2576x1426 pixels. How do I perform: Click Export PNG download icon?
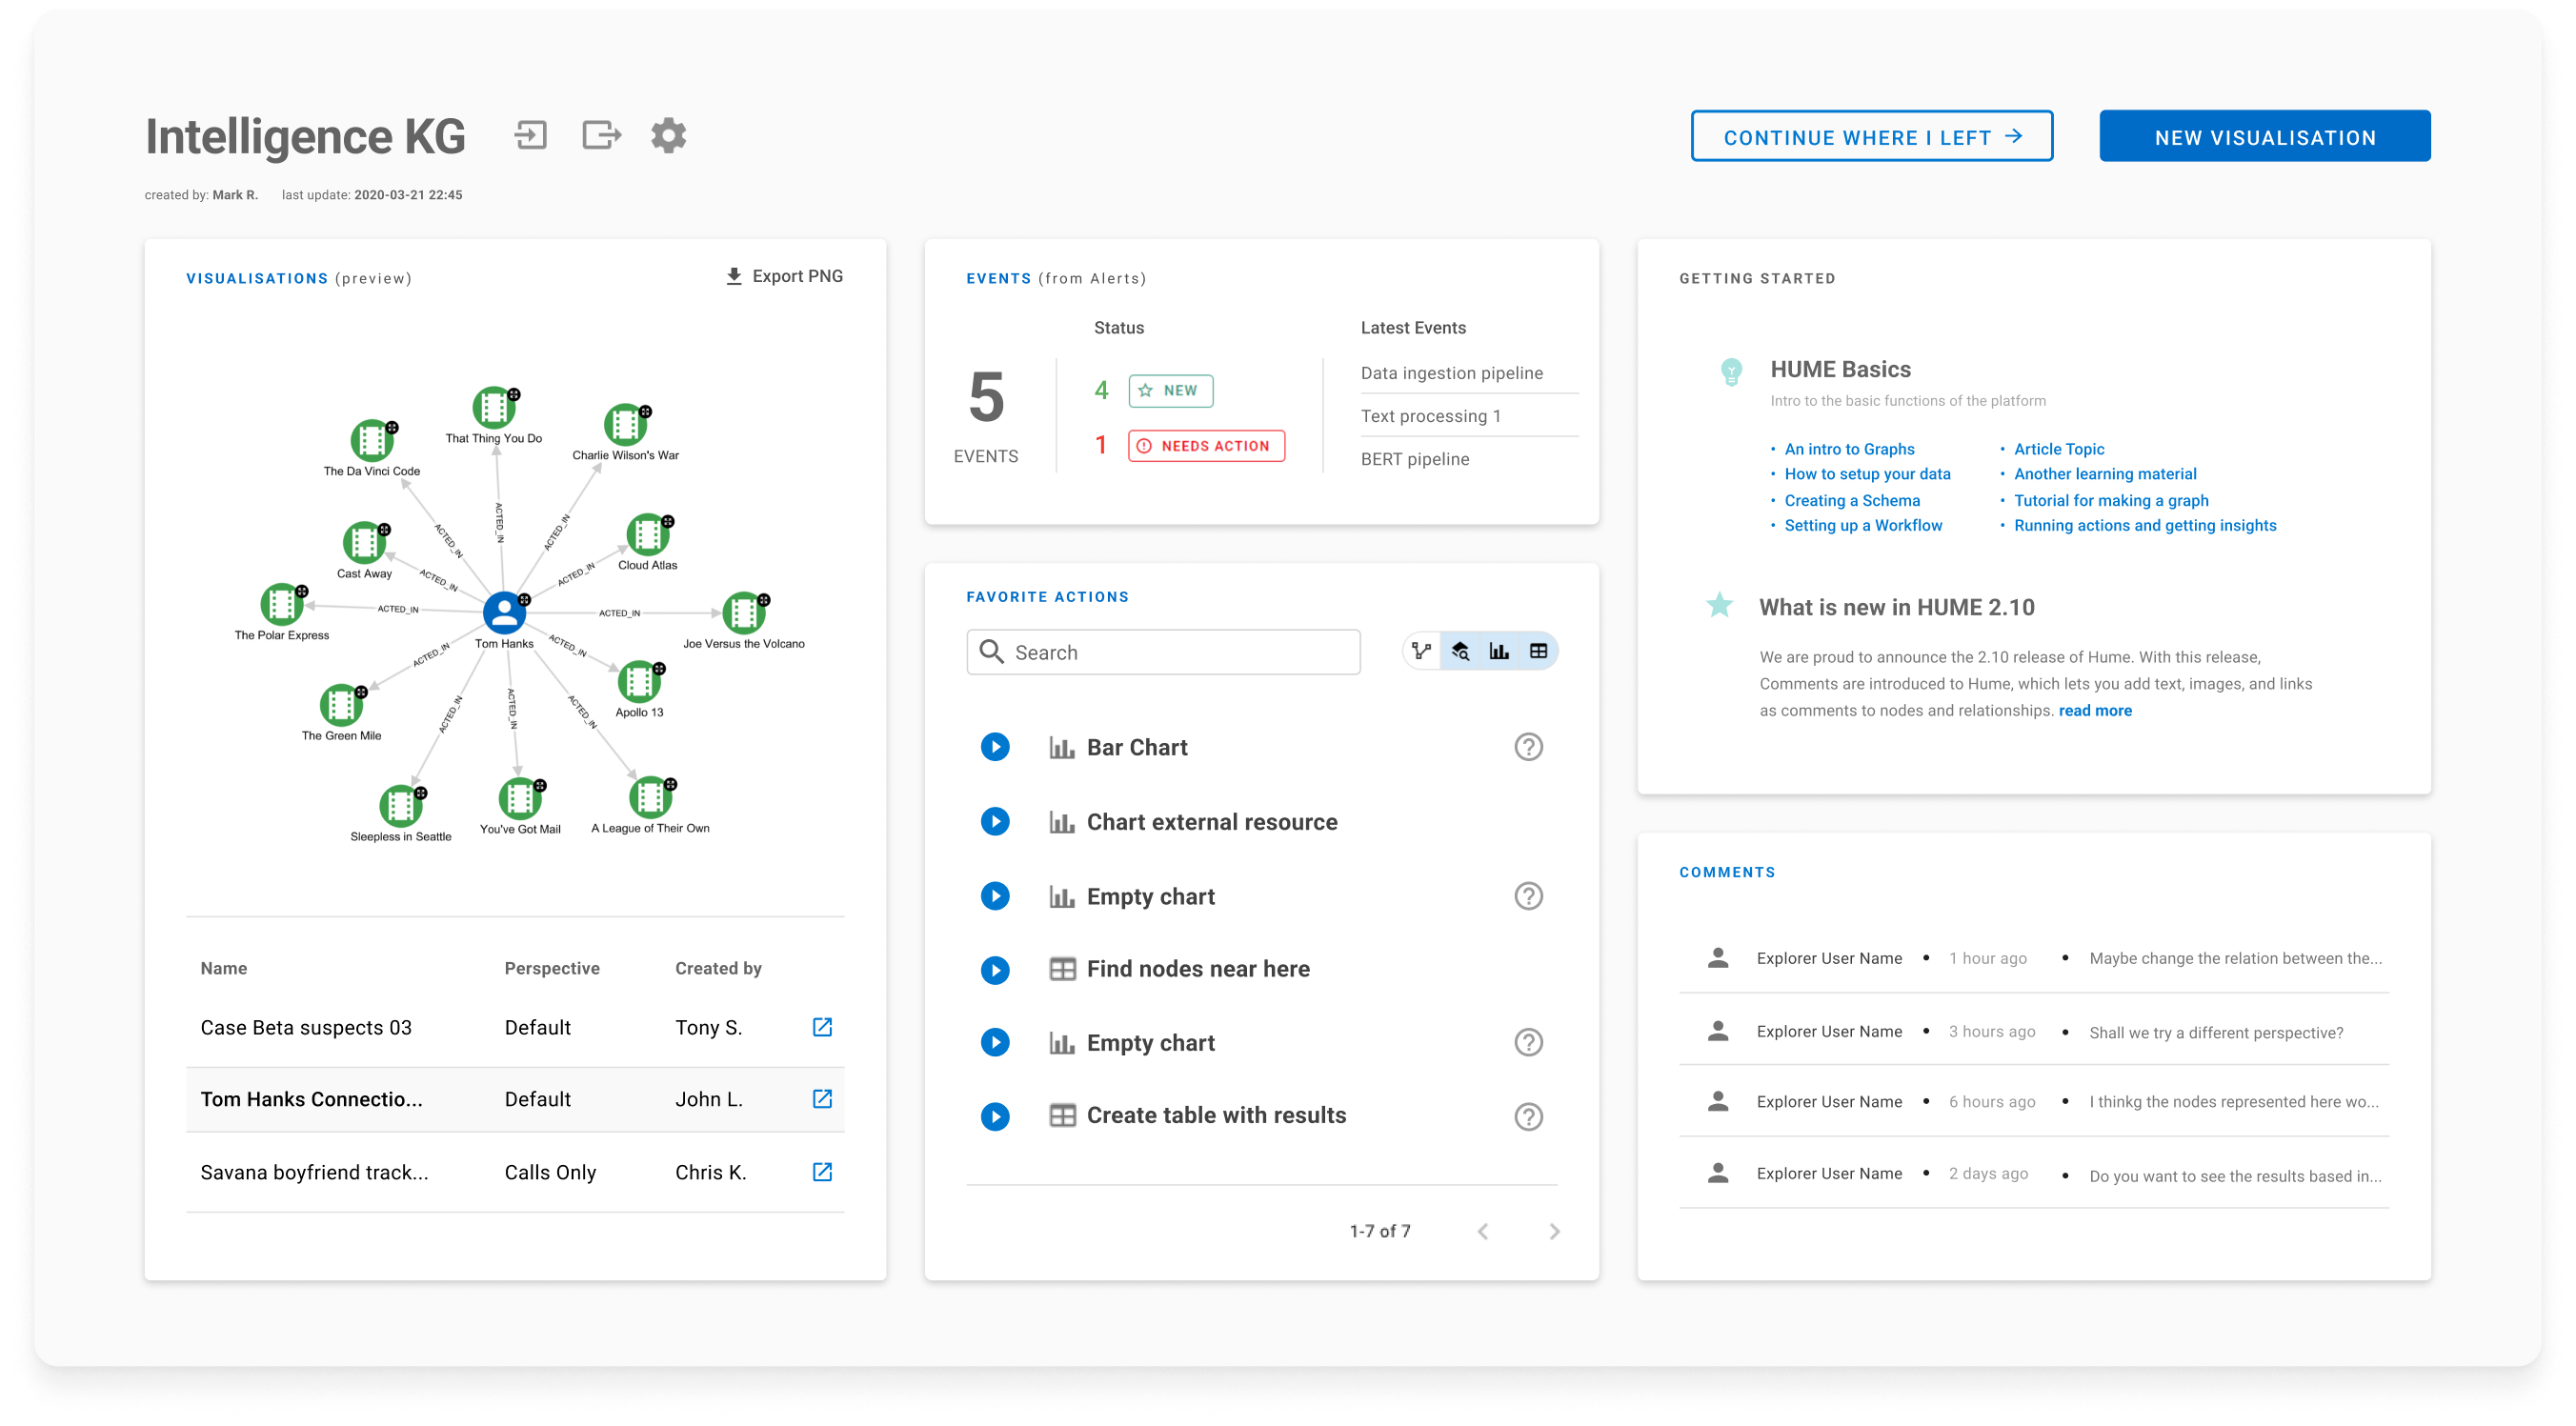(x=734, y=276)
